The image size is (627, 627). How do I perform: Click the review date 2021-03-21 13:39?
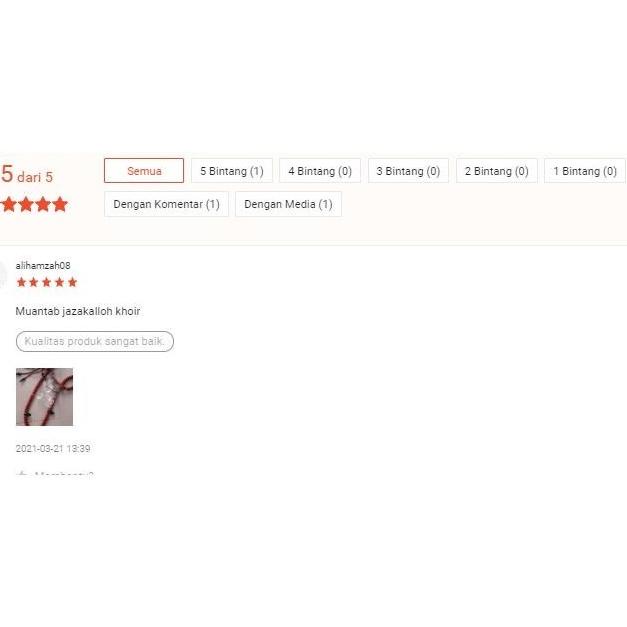tap(53, 448)
